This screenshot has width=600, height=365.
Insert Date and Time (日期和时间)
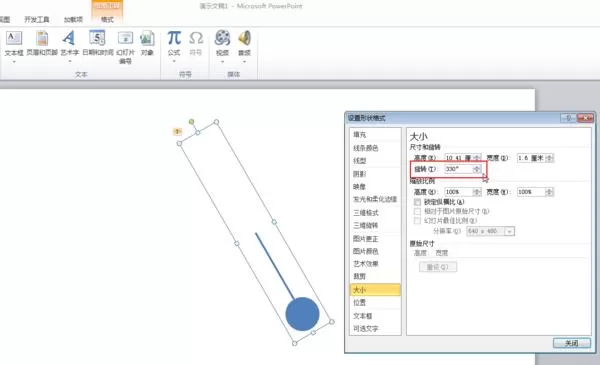(x=98, y=43)
